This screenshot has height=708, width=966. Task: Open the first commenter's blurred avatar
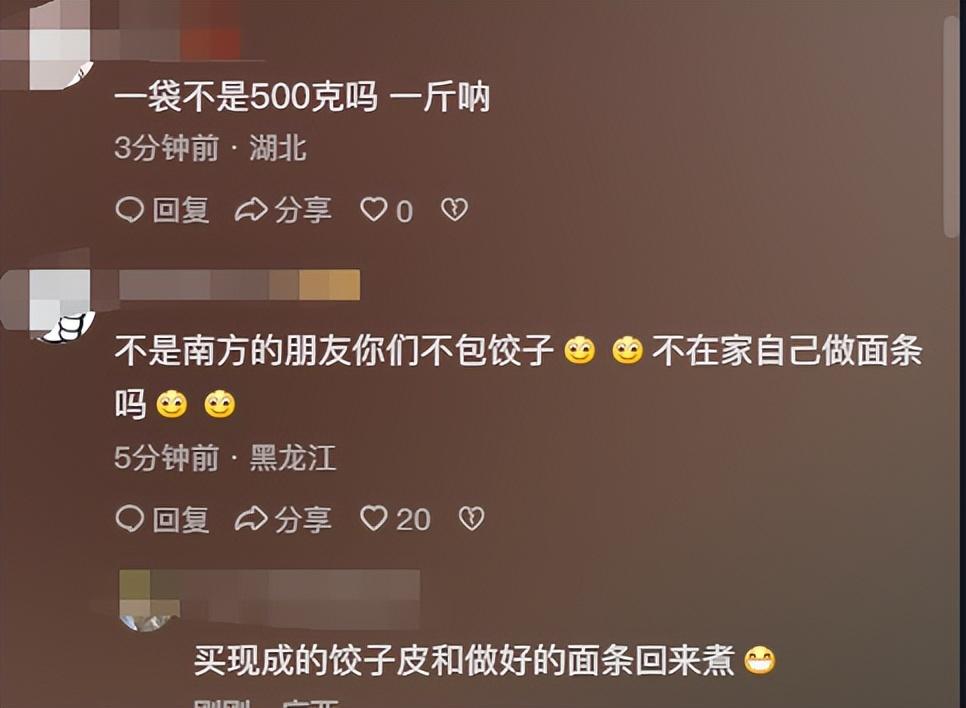coord(60,44)
